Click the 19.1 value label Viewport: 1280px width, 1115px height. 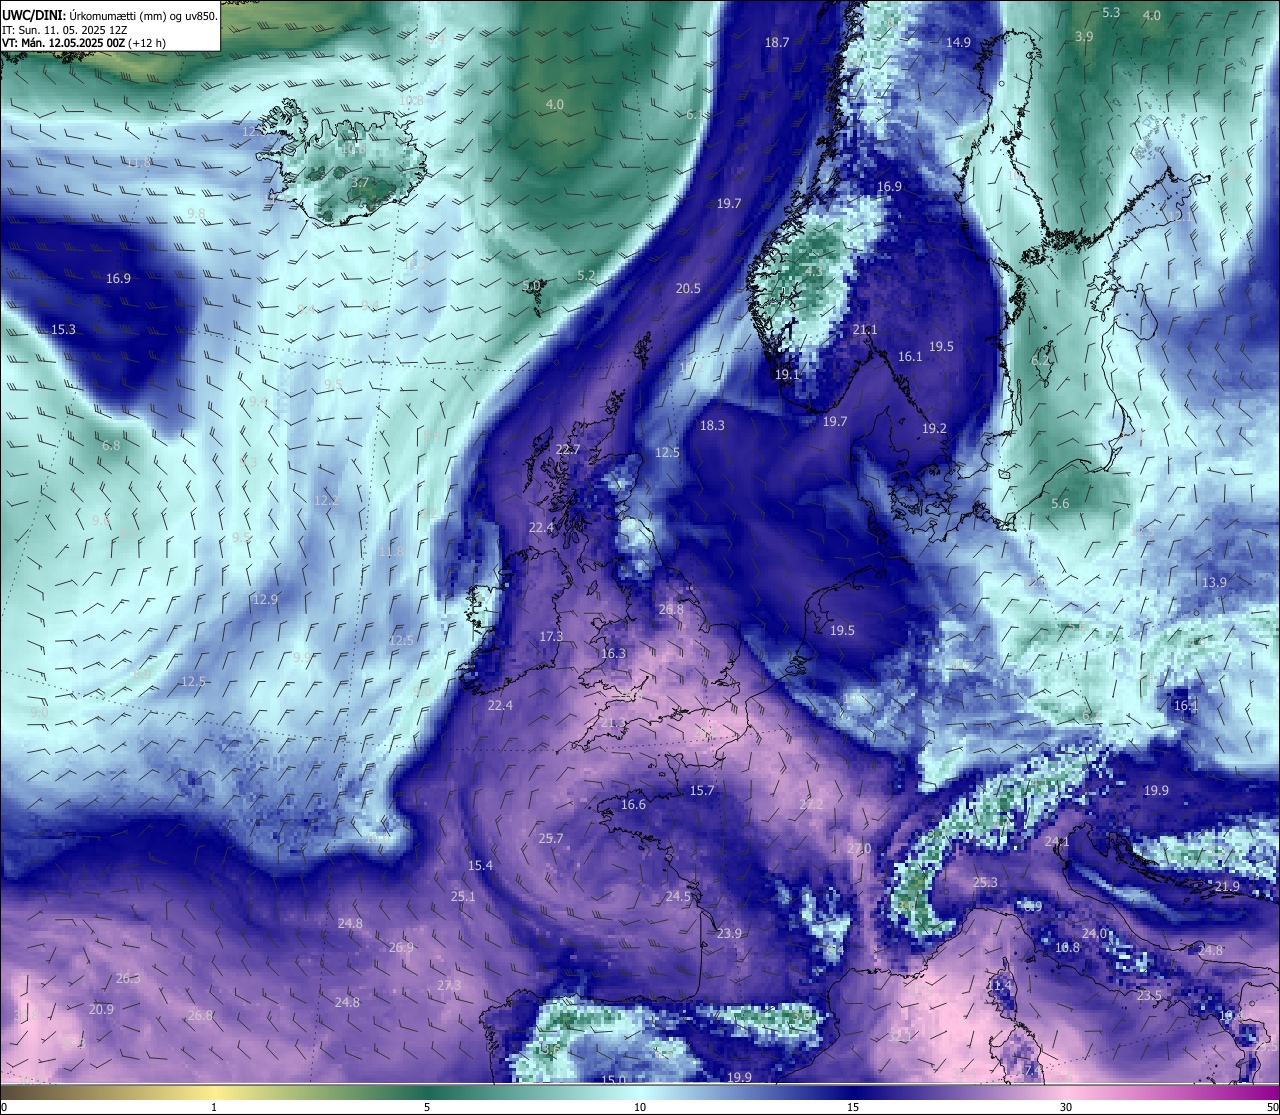[787, 374]
